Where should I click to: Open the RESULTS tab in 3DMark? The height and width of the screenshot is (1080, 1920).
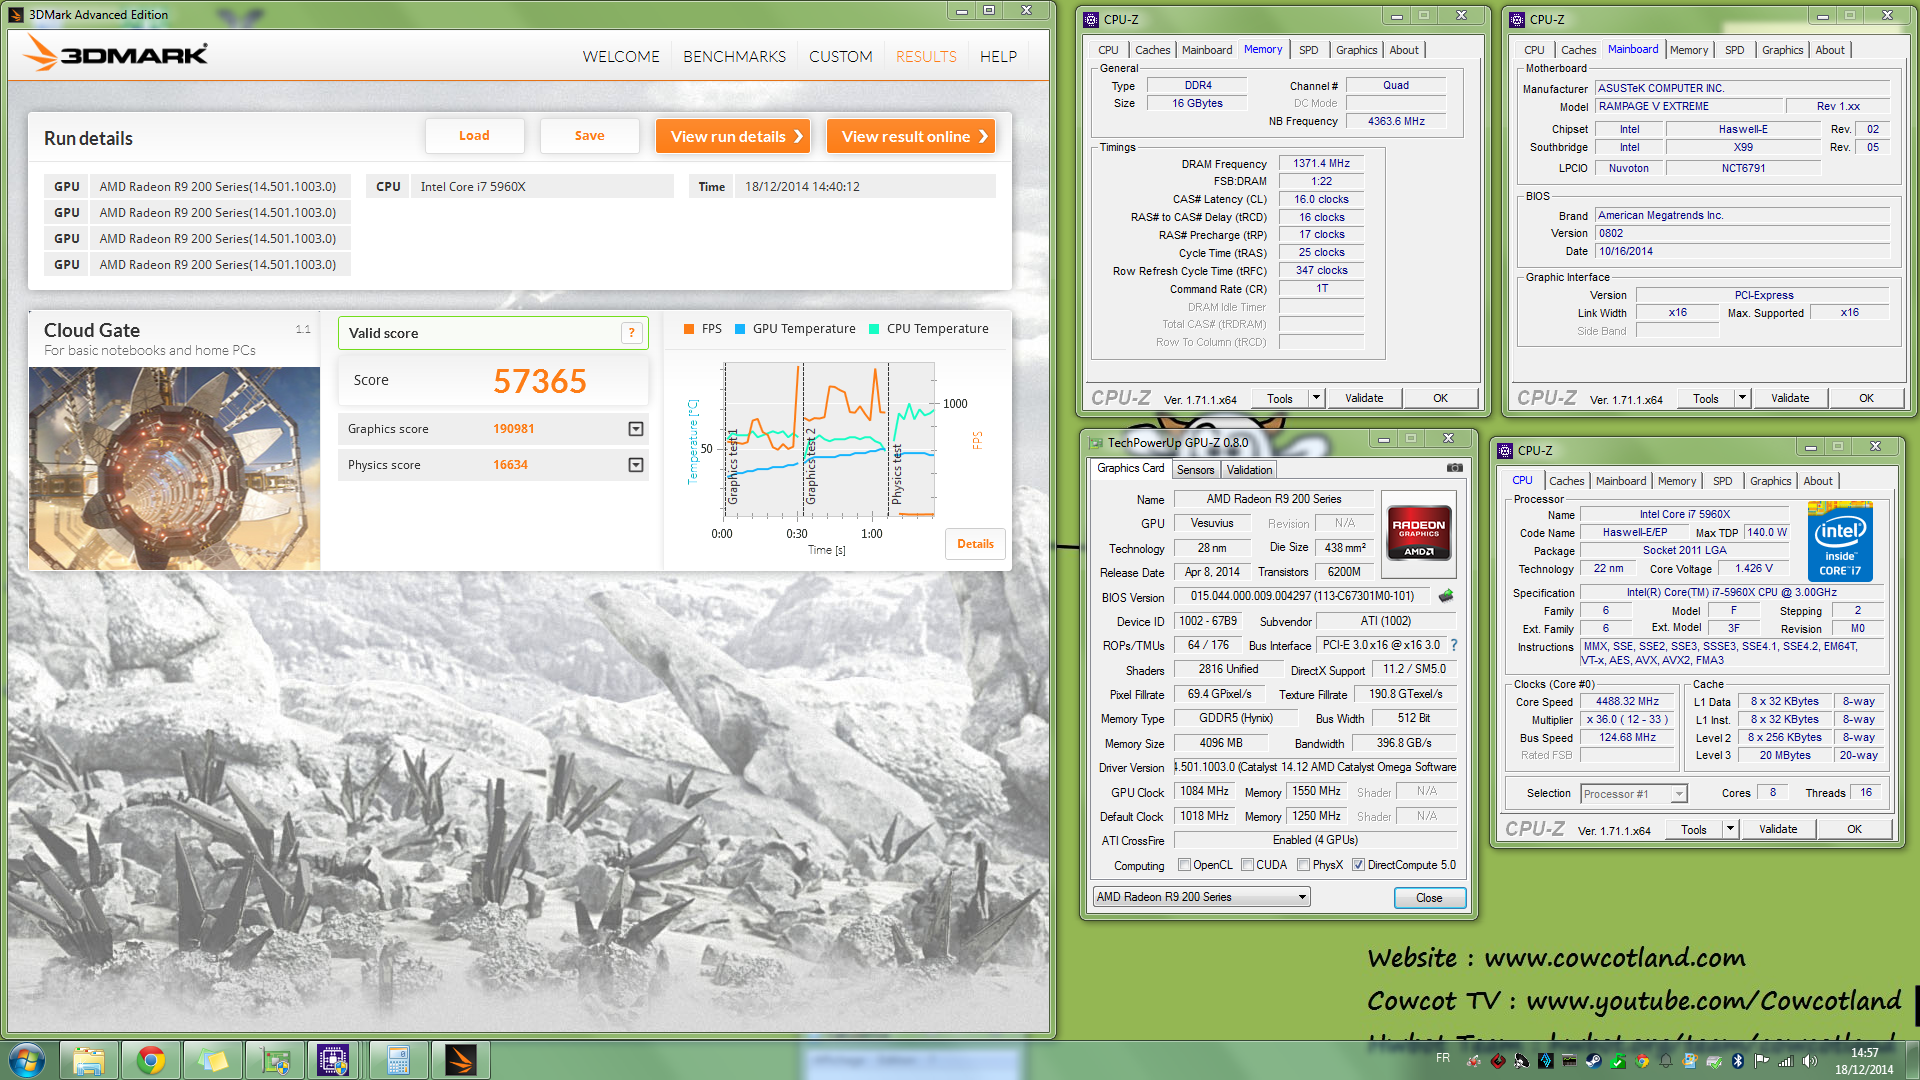point(926,57)
